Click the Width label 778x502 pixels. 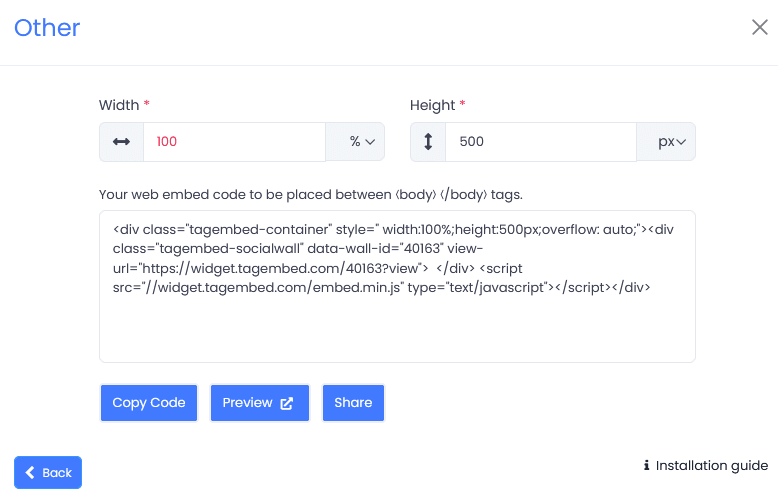coord(119,105)
